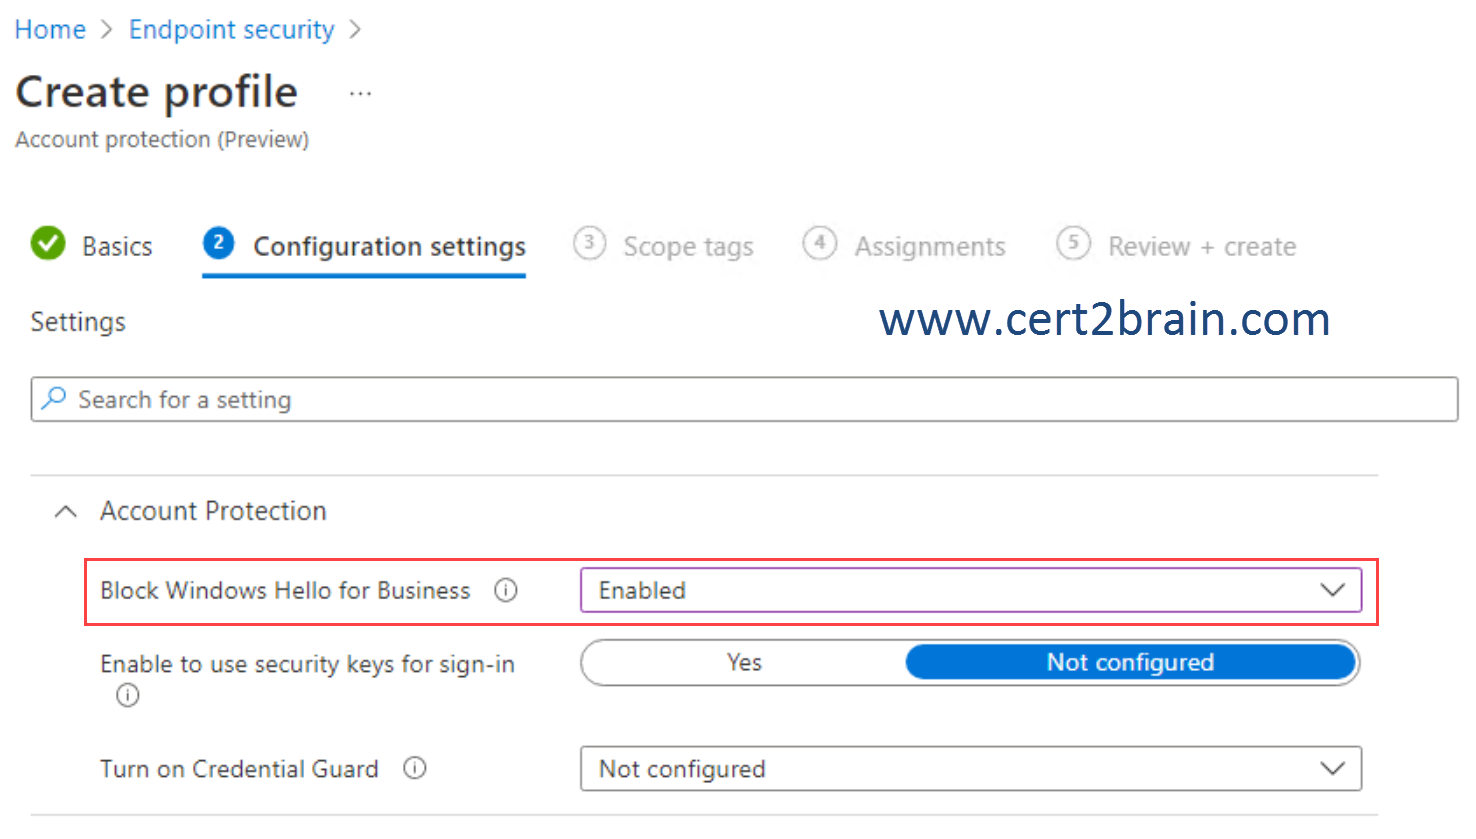Open the ellipsis more options menu
The width and height of the screenshot is (1476, 839).
360,94
